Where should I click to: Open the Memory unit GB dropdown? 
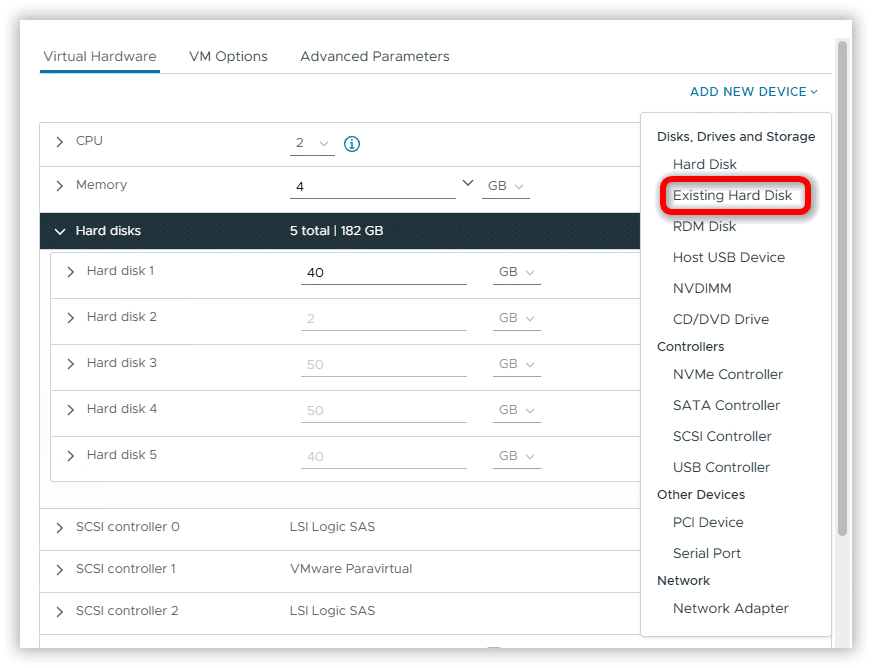point(505,187)
